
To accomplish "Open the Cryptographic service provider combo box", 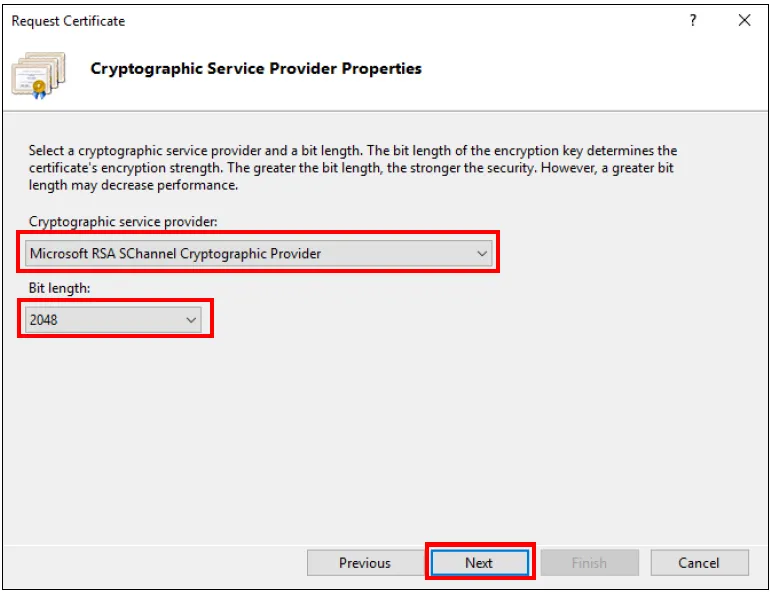I will click(259, 254).
